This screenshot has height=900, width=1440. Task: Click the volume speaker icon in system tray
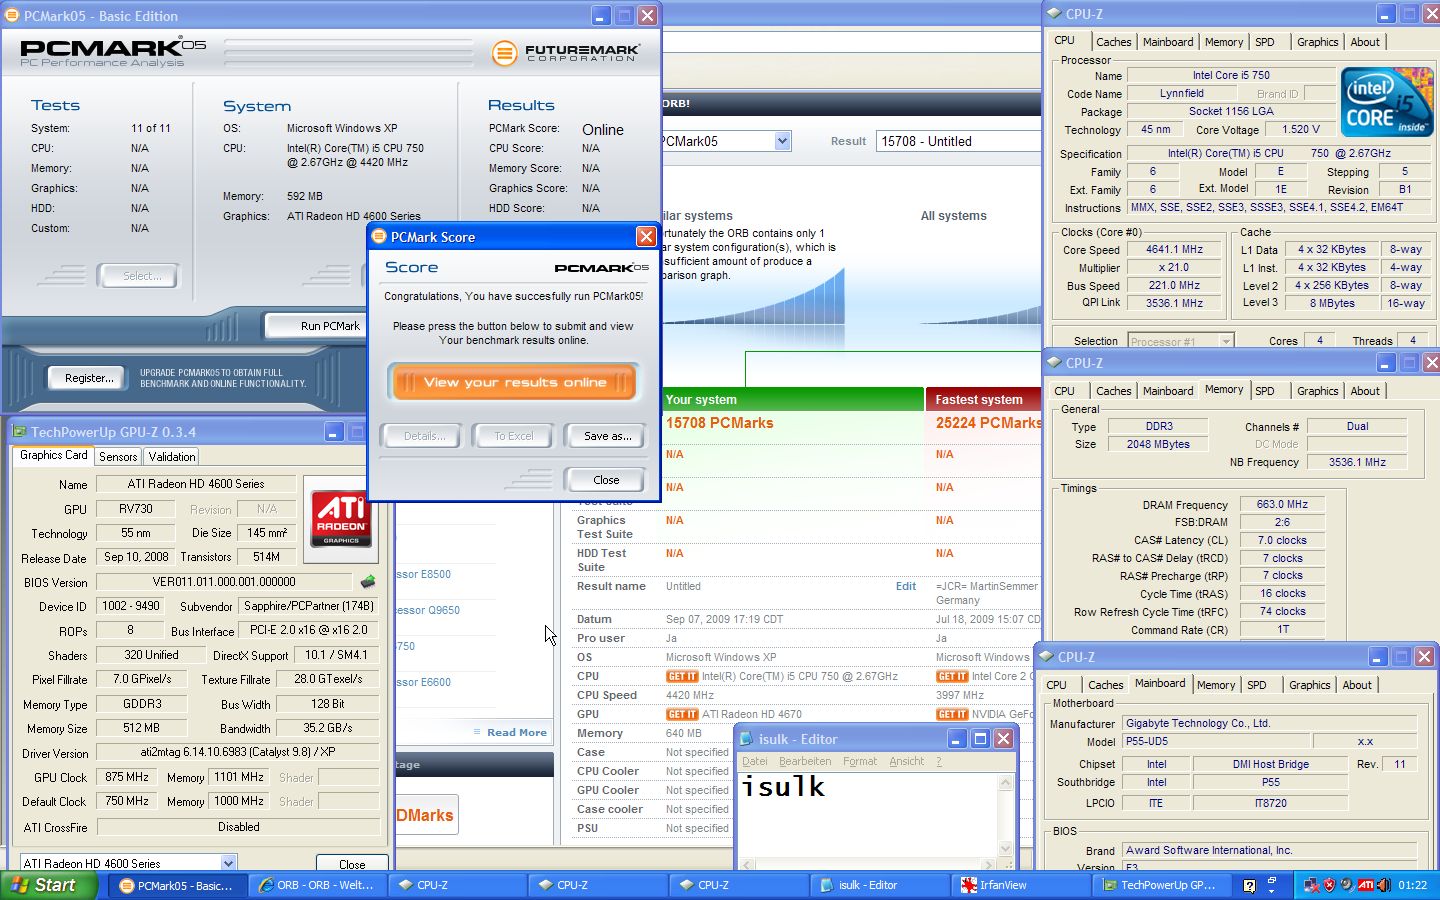[1383, 885]
